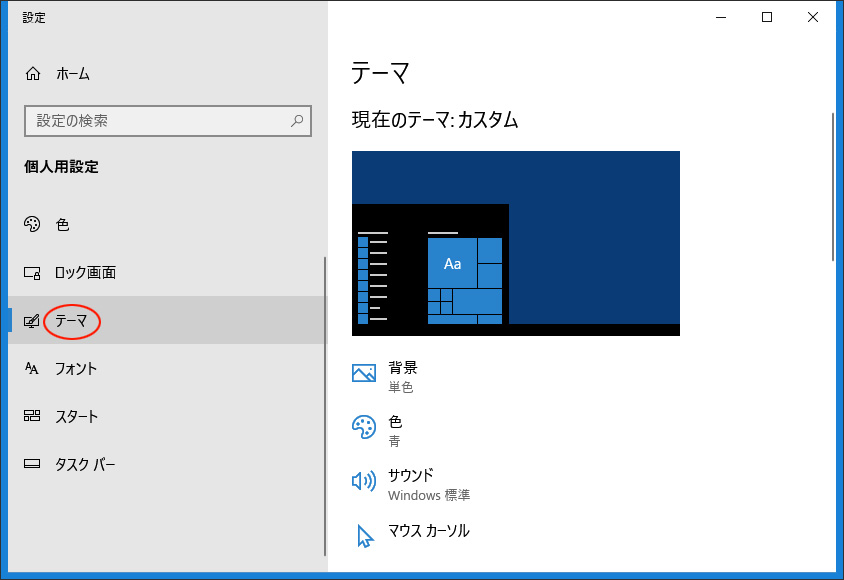This screenshot has width=844, height=580.
Task: Open フォント settings page
Action: tap(76, 369)
